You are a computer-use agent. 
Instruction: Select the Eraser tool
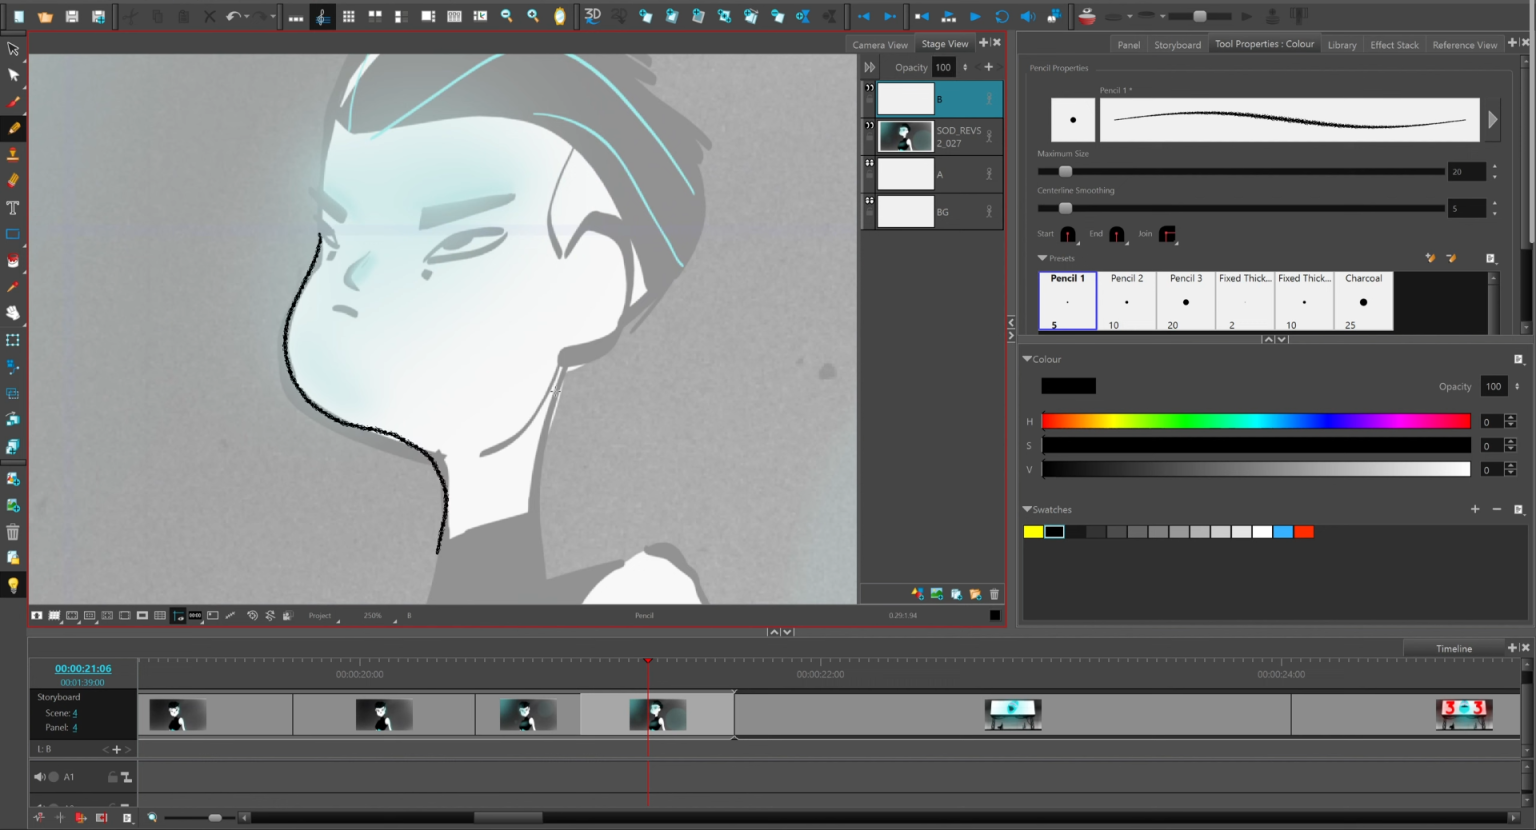pos(13,180)
